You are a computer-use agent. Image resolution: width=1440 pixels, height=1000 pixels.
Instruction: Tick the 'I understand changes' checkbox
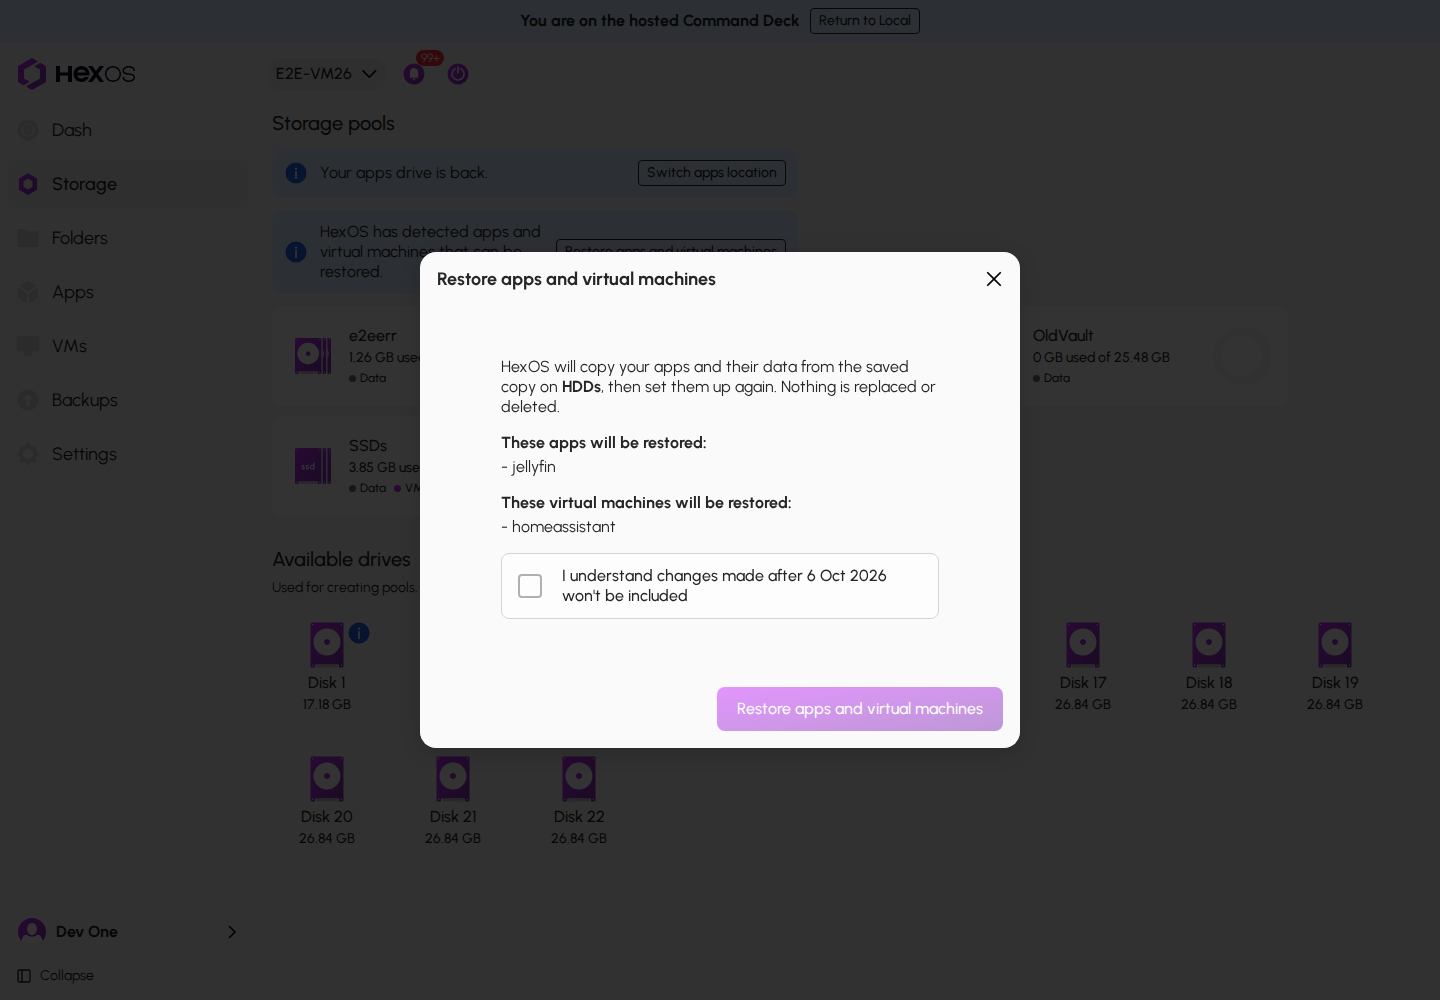530,586
